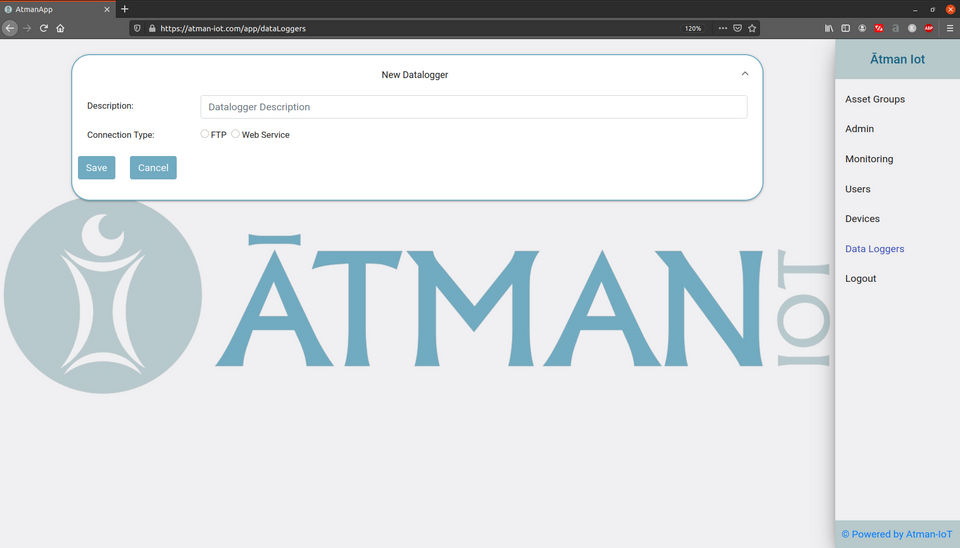960x548 pixels.
Task: Open Data Loggers in the sidebar
Action: point(874,249)
